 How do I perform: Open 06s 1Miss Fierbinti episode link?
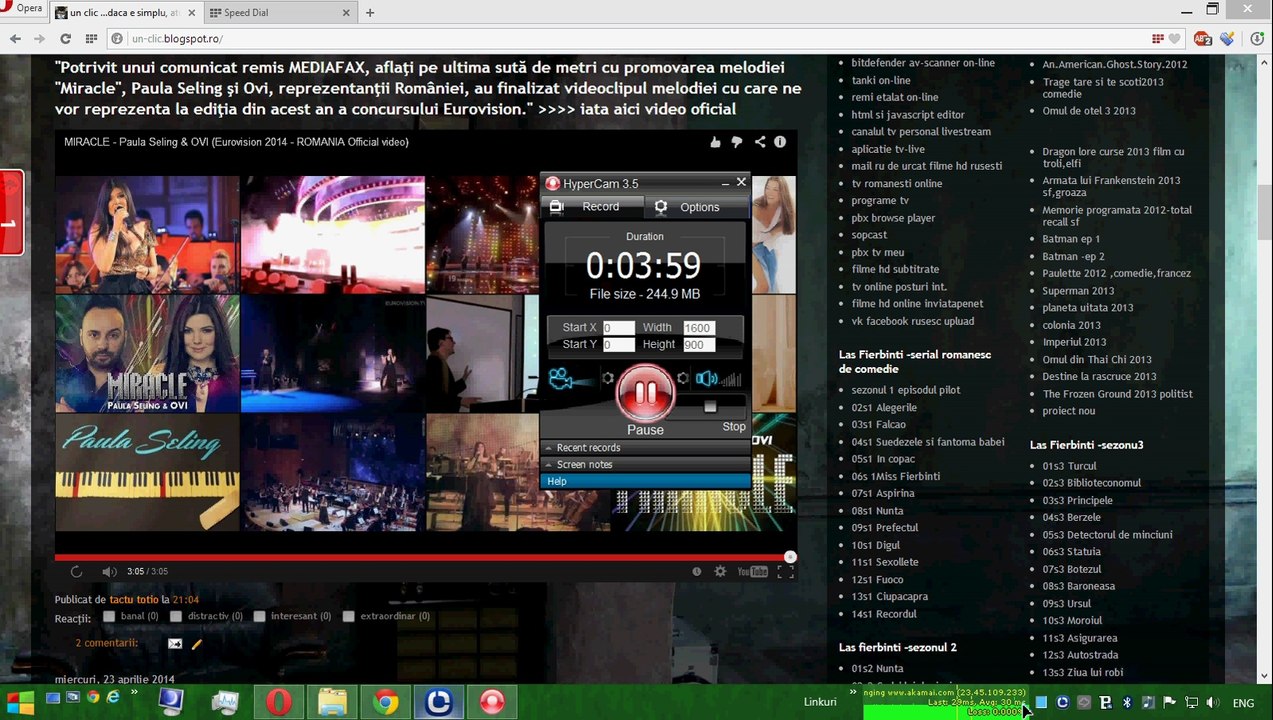pyautogui.click(x=896, y=476)
